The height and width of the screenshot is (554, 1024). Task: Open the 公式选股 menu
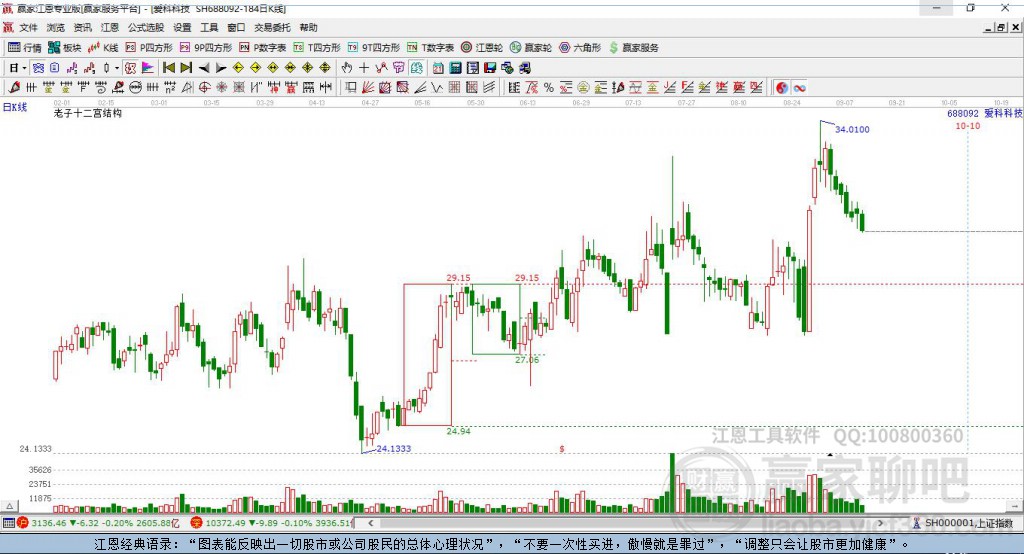pyautogui.click(x=146, y=27)
